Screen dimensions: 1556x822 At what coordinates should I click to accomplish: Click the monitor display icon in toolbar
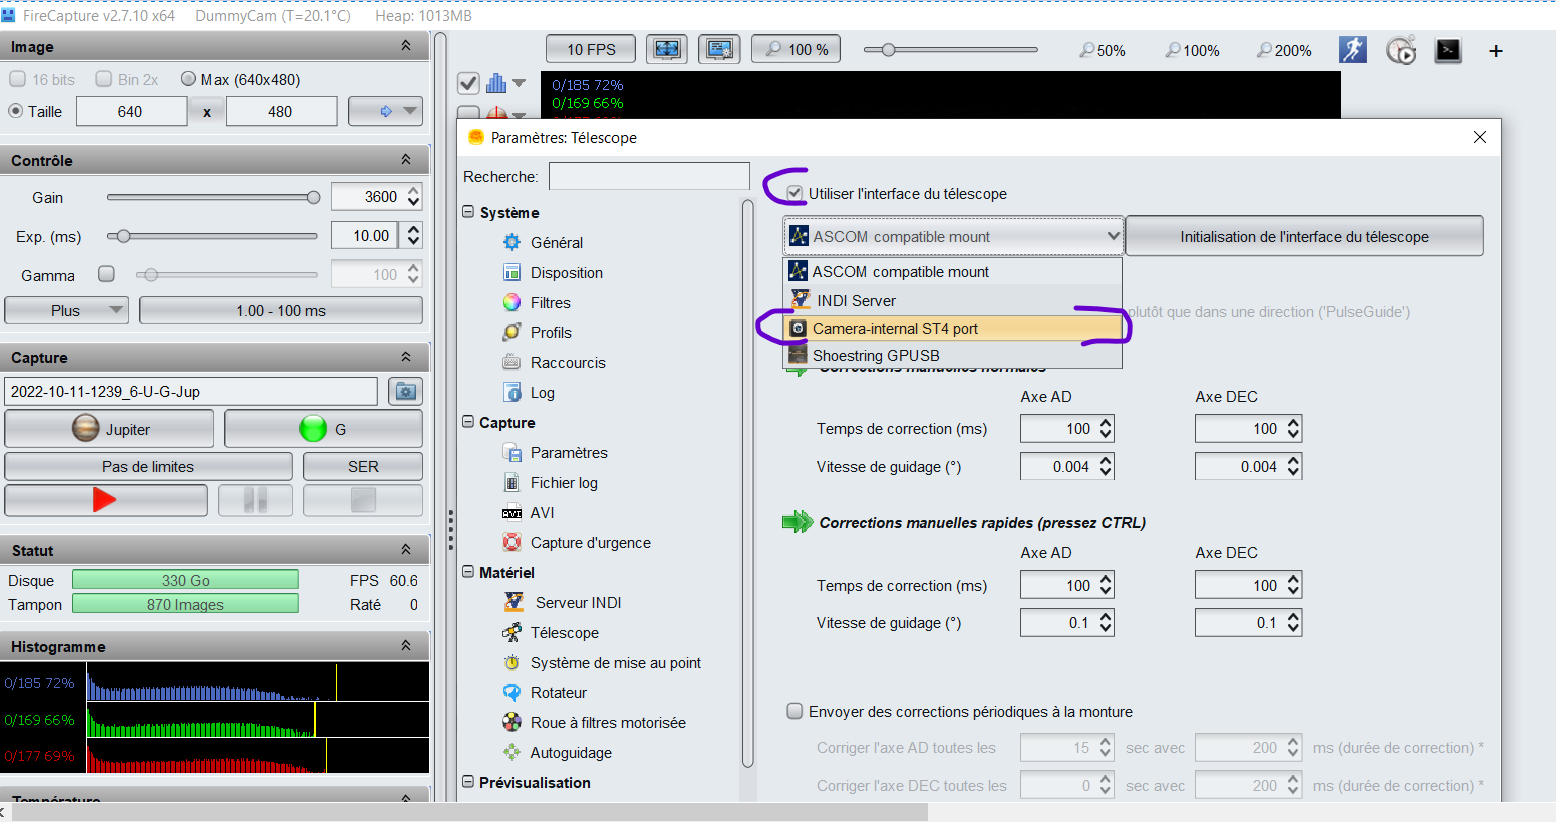tap(718, 49)
